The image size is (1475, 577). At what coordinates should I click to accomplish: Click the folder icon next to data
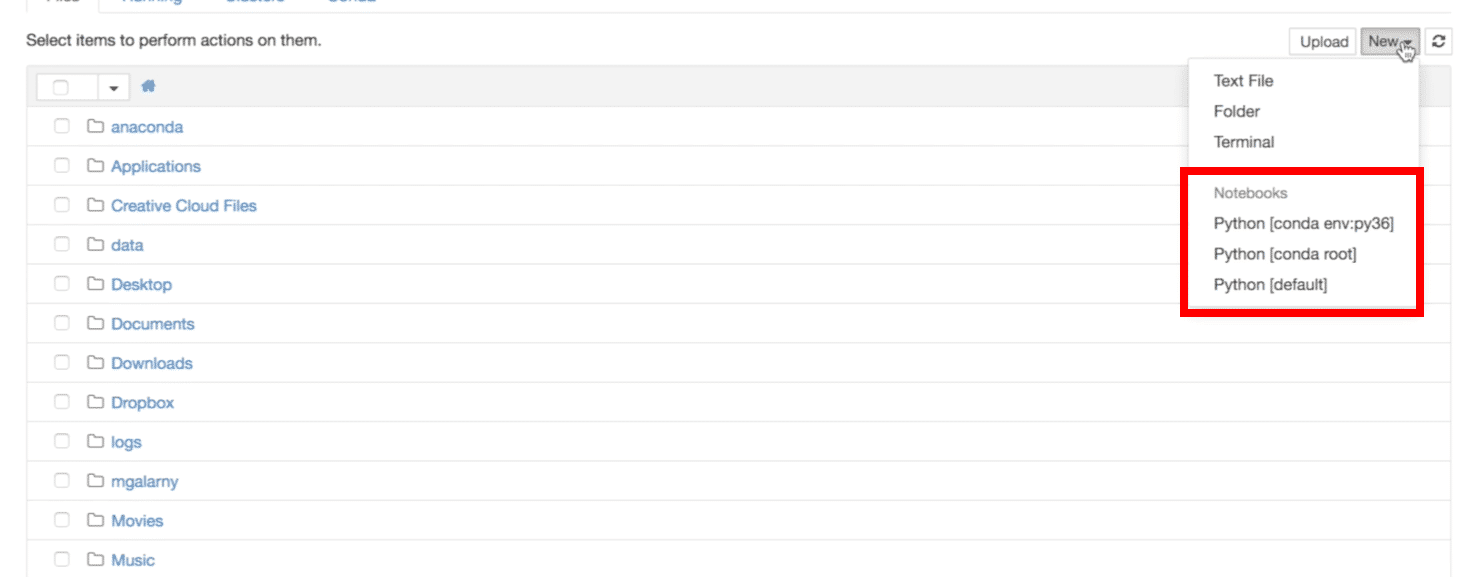coord(95,245)
